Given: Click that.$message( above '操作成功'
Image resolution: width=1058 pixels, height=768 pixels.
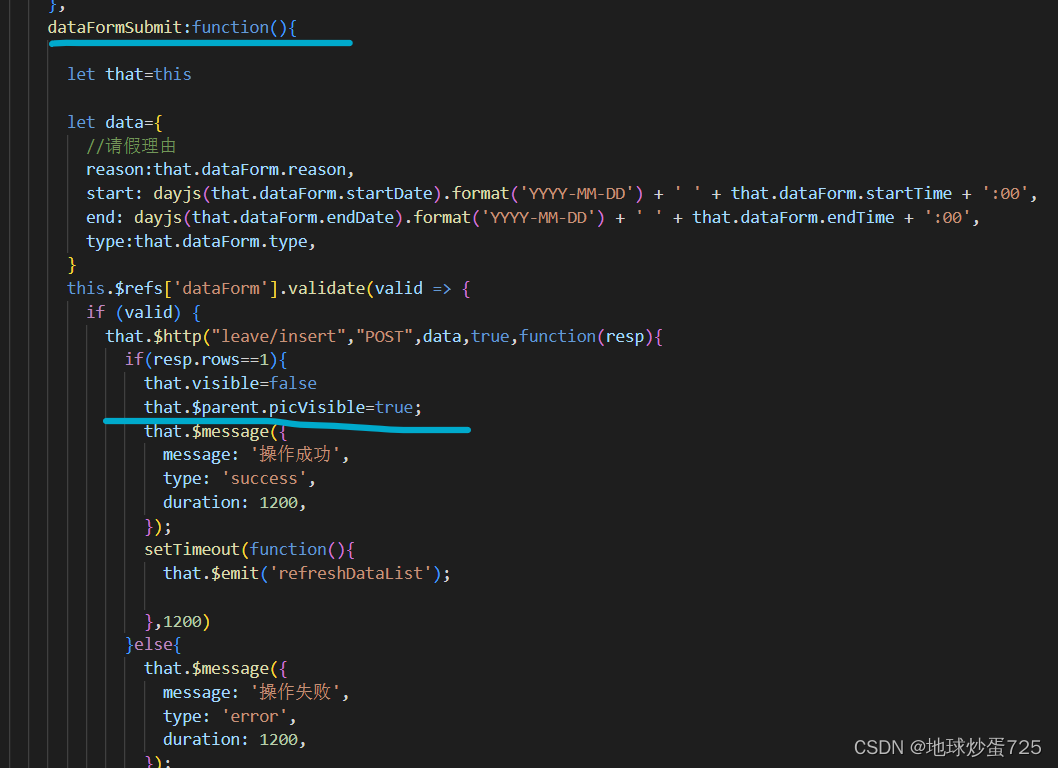Looking at the screenshot, I should [x=211, y=431].
